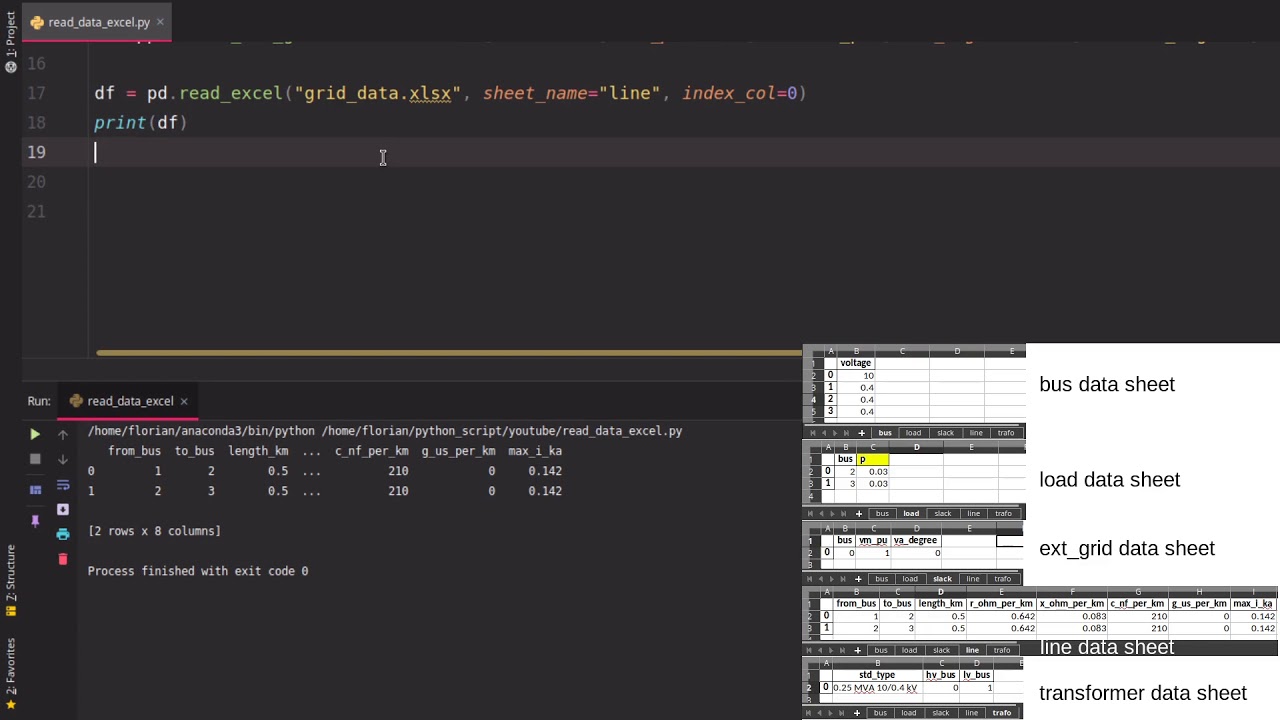The height and width of the screenshot is (720, 1280).
Task: Click the yellow p cell in load data sheet
Action: click(872, 459)
